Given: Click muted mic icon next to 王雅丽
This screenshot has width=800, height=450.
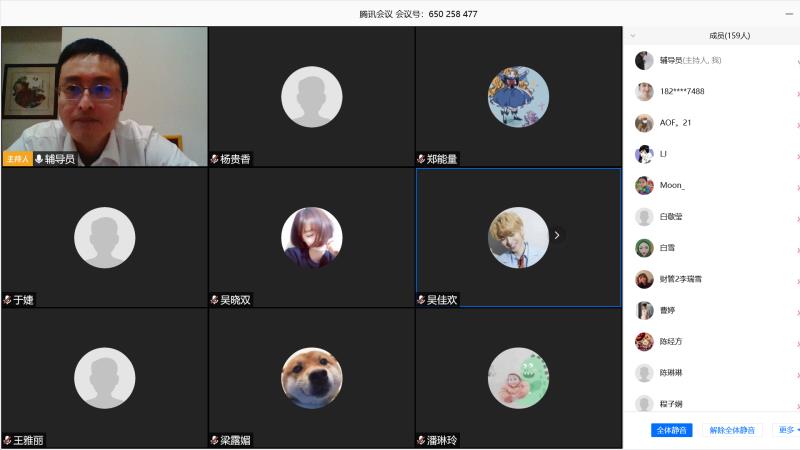Looking at the screenshot, I should [8, 440].
